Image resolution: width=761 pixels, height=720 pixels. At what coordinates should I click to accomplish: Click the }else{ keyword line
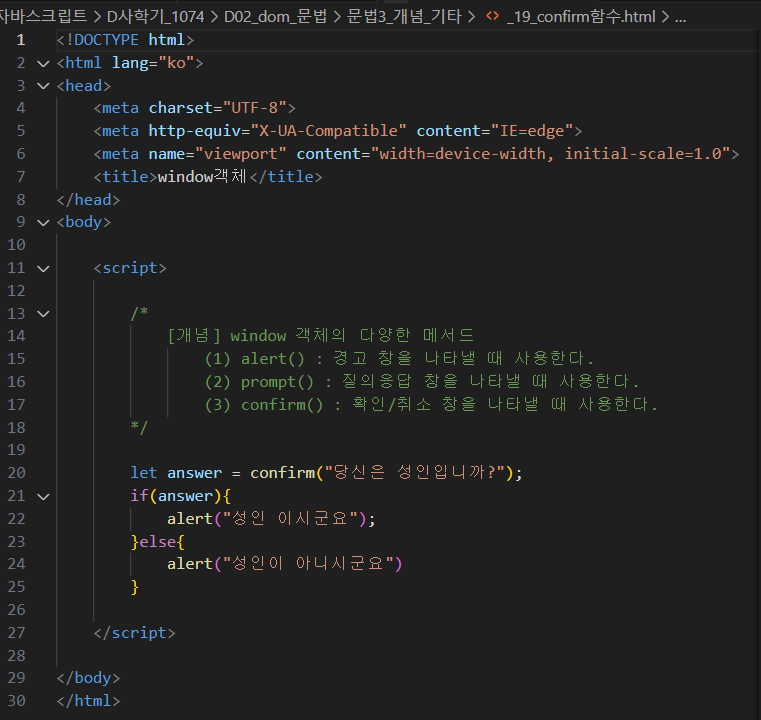tap(158, 542)
